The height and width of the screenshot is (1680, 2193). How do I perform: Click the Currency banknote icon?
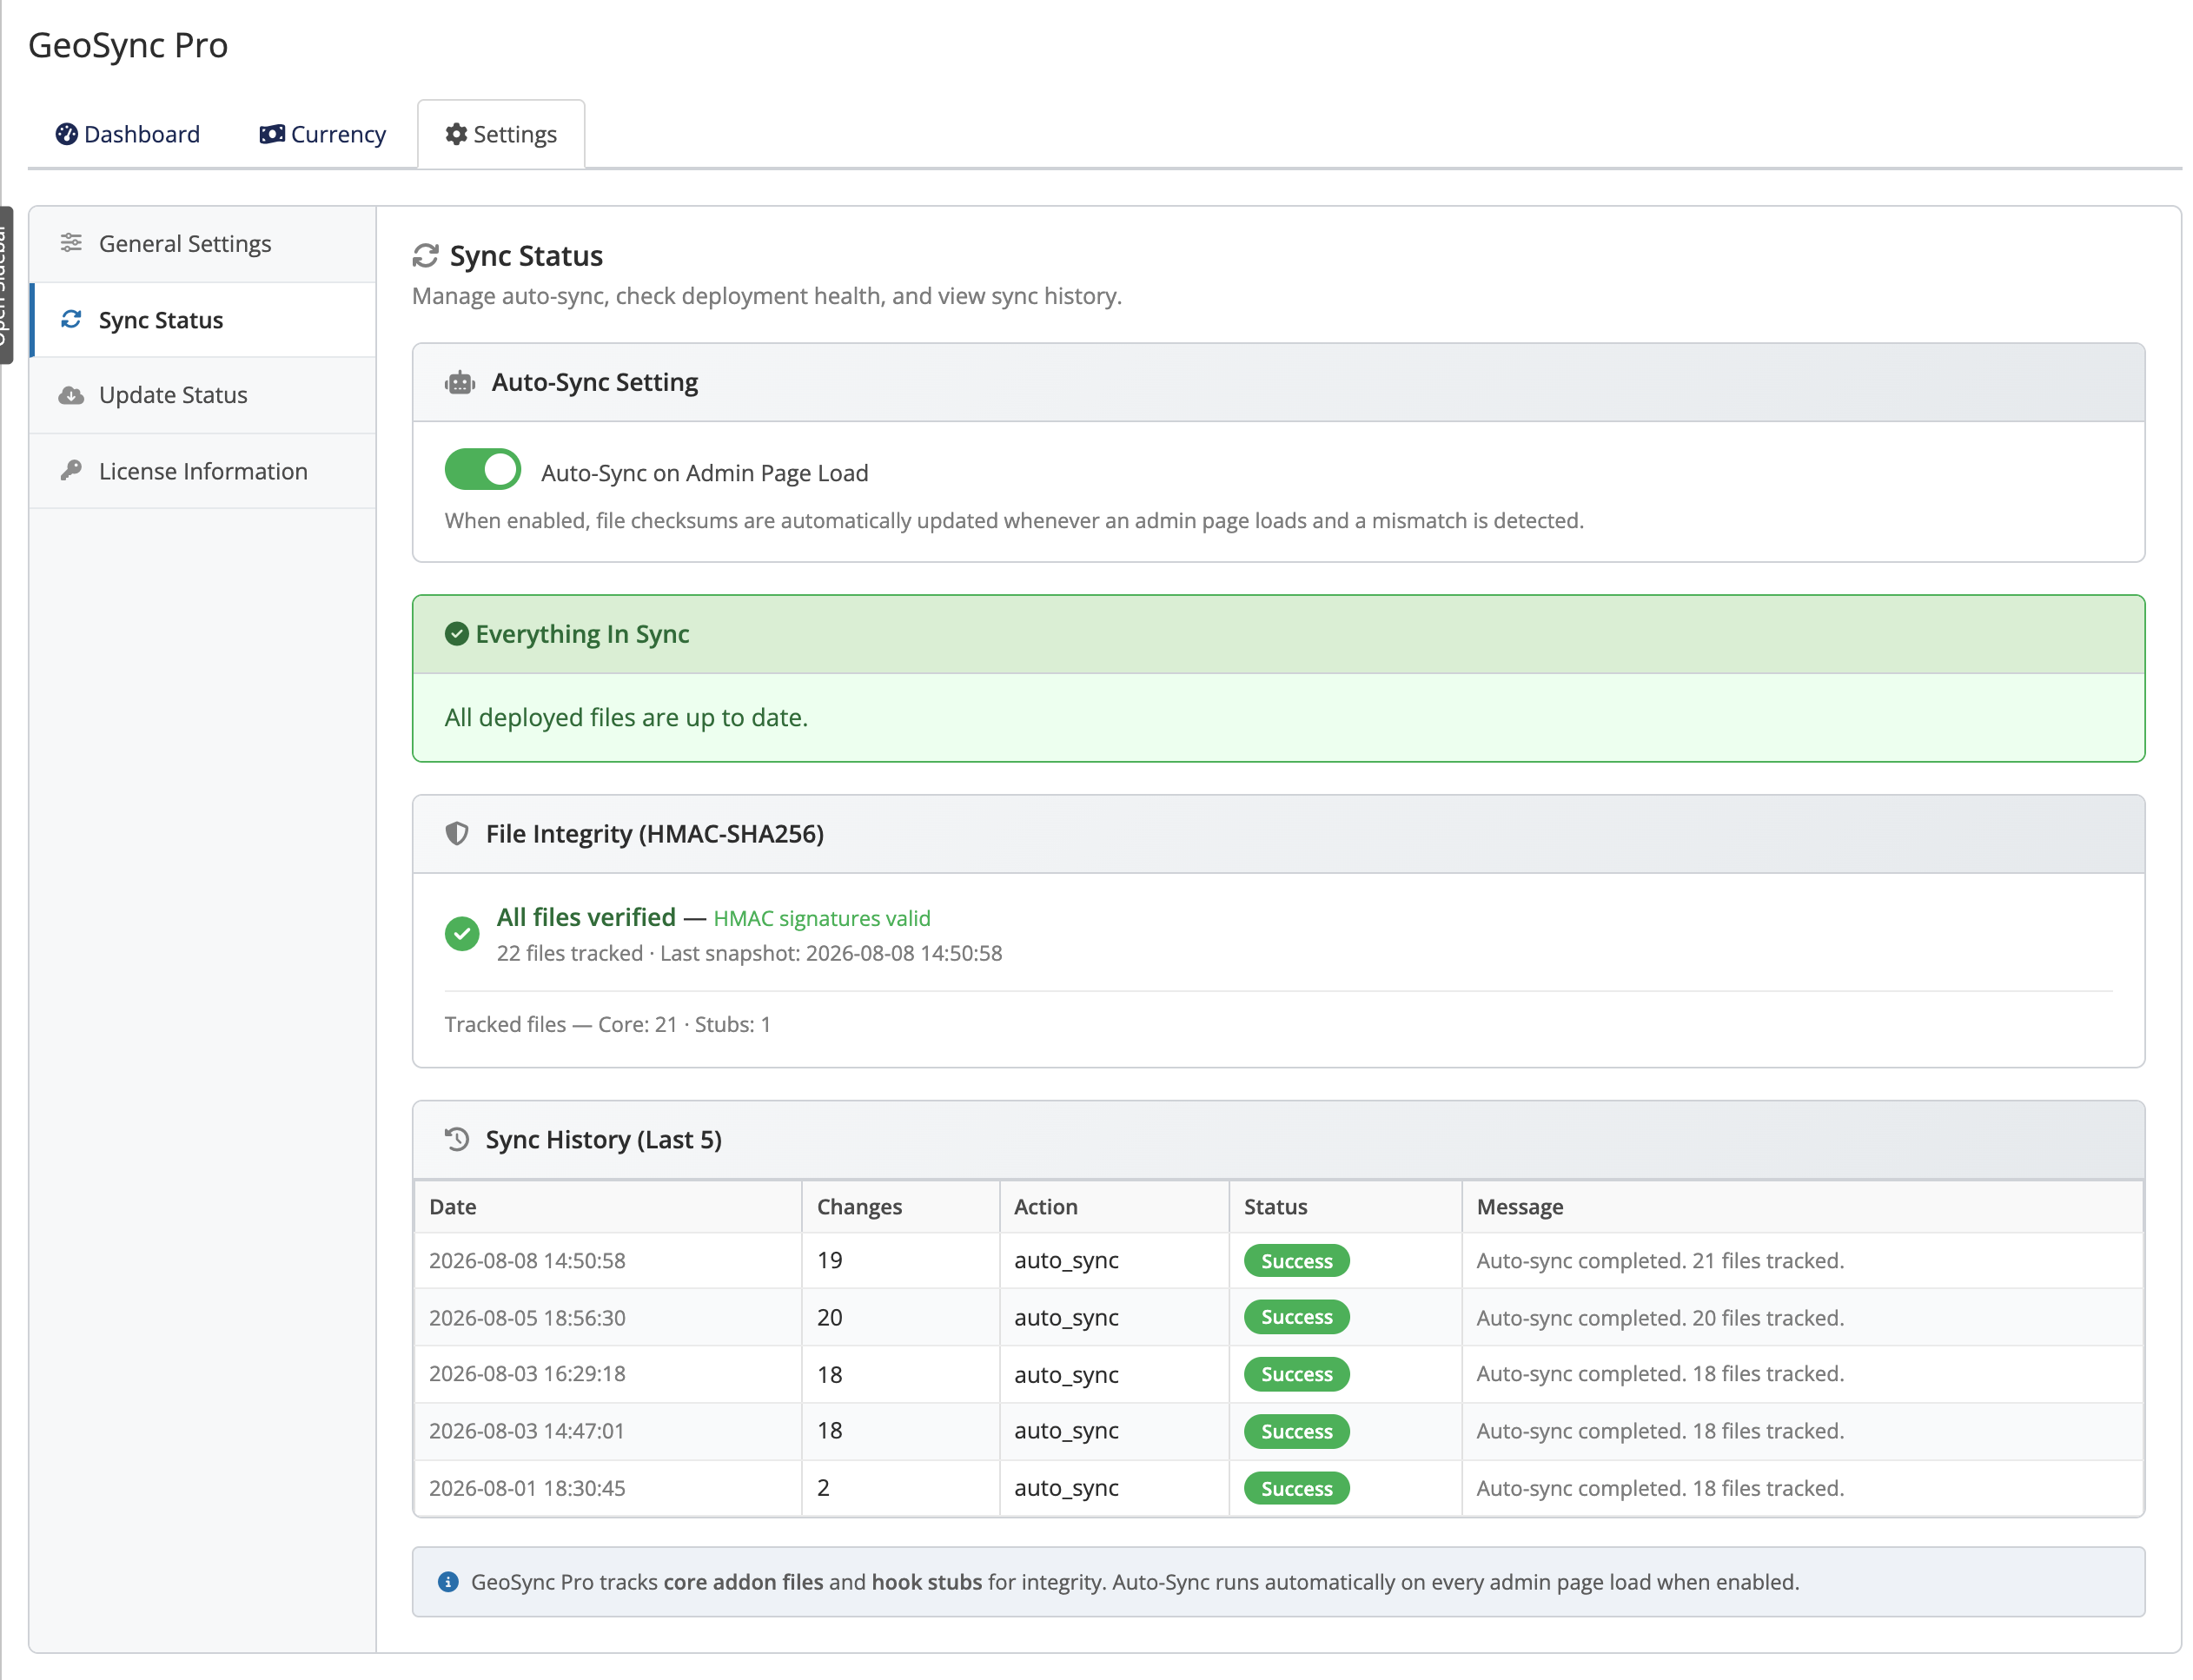point(272,134)
